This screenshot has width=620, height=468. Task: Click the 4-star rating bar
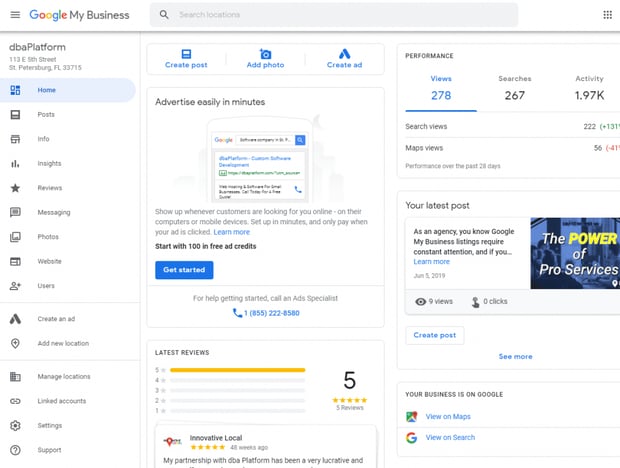click(x=238, y=380)
